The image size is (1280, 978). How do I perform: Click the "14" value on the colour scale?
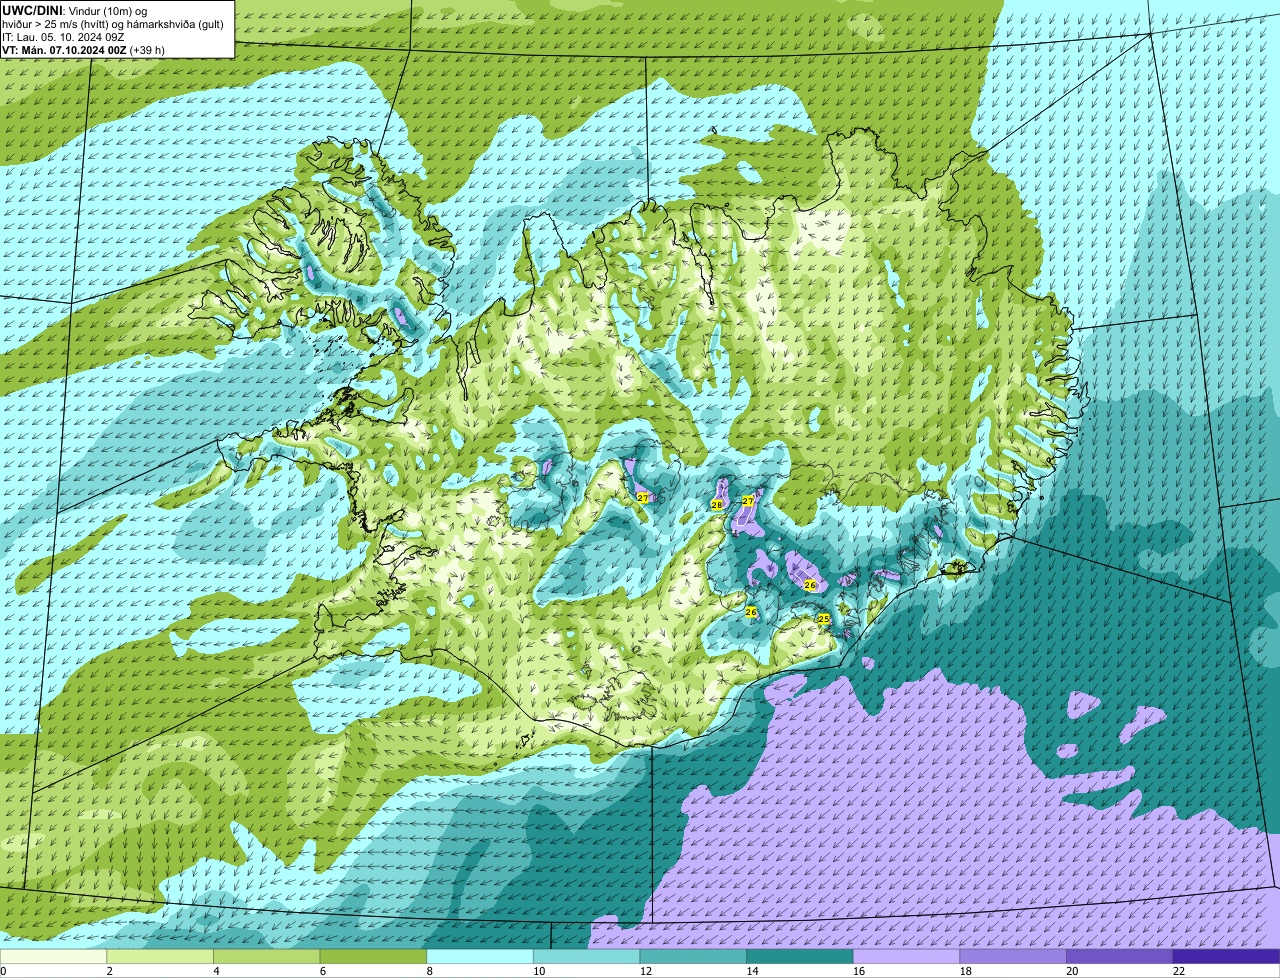click(752, 971)
